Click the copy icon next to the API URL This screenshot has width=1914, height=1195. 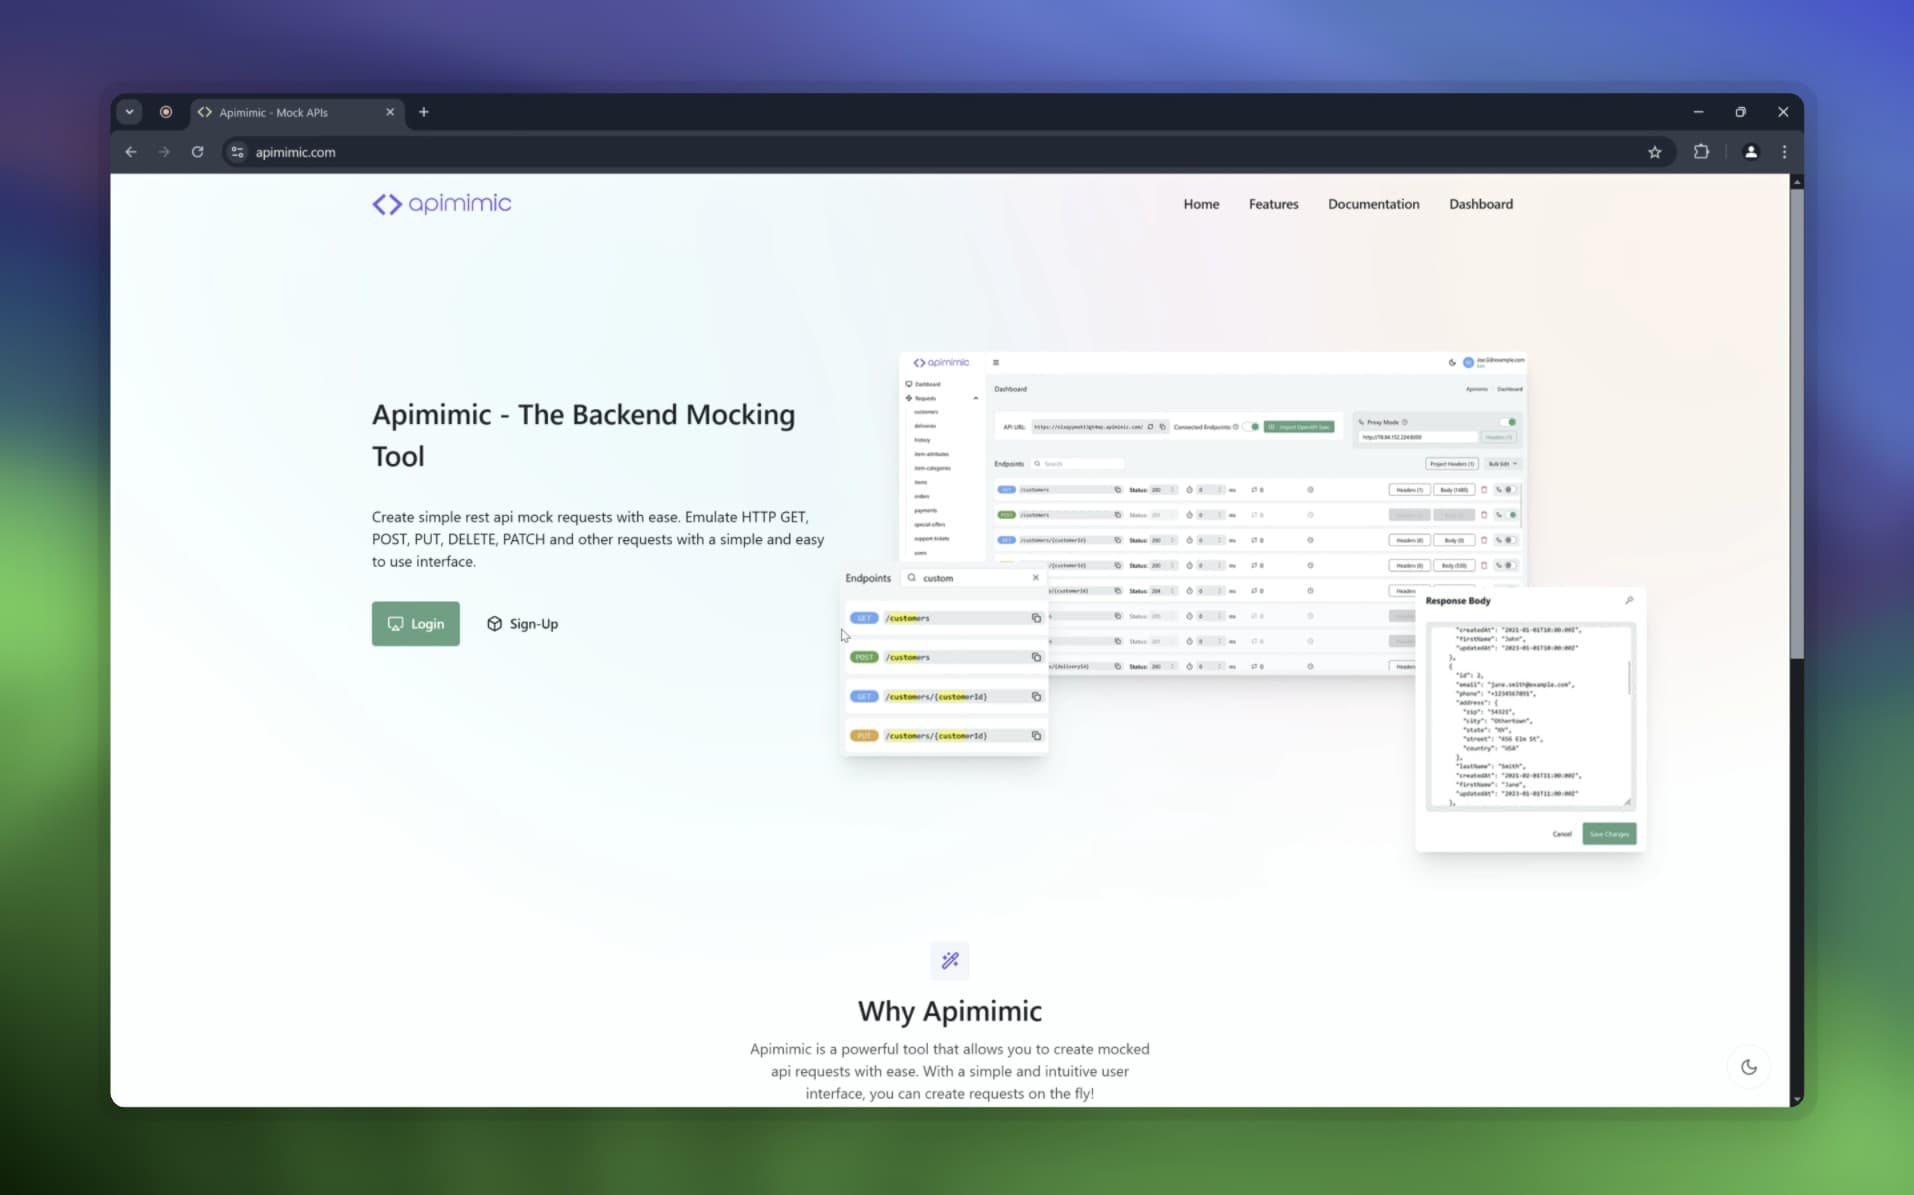click(x=1162, y=426)
